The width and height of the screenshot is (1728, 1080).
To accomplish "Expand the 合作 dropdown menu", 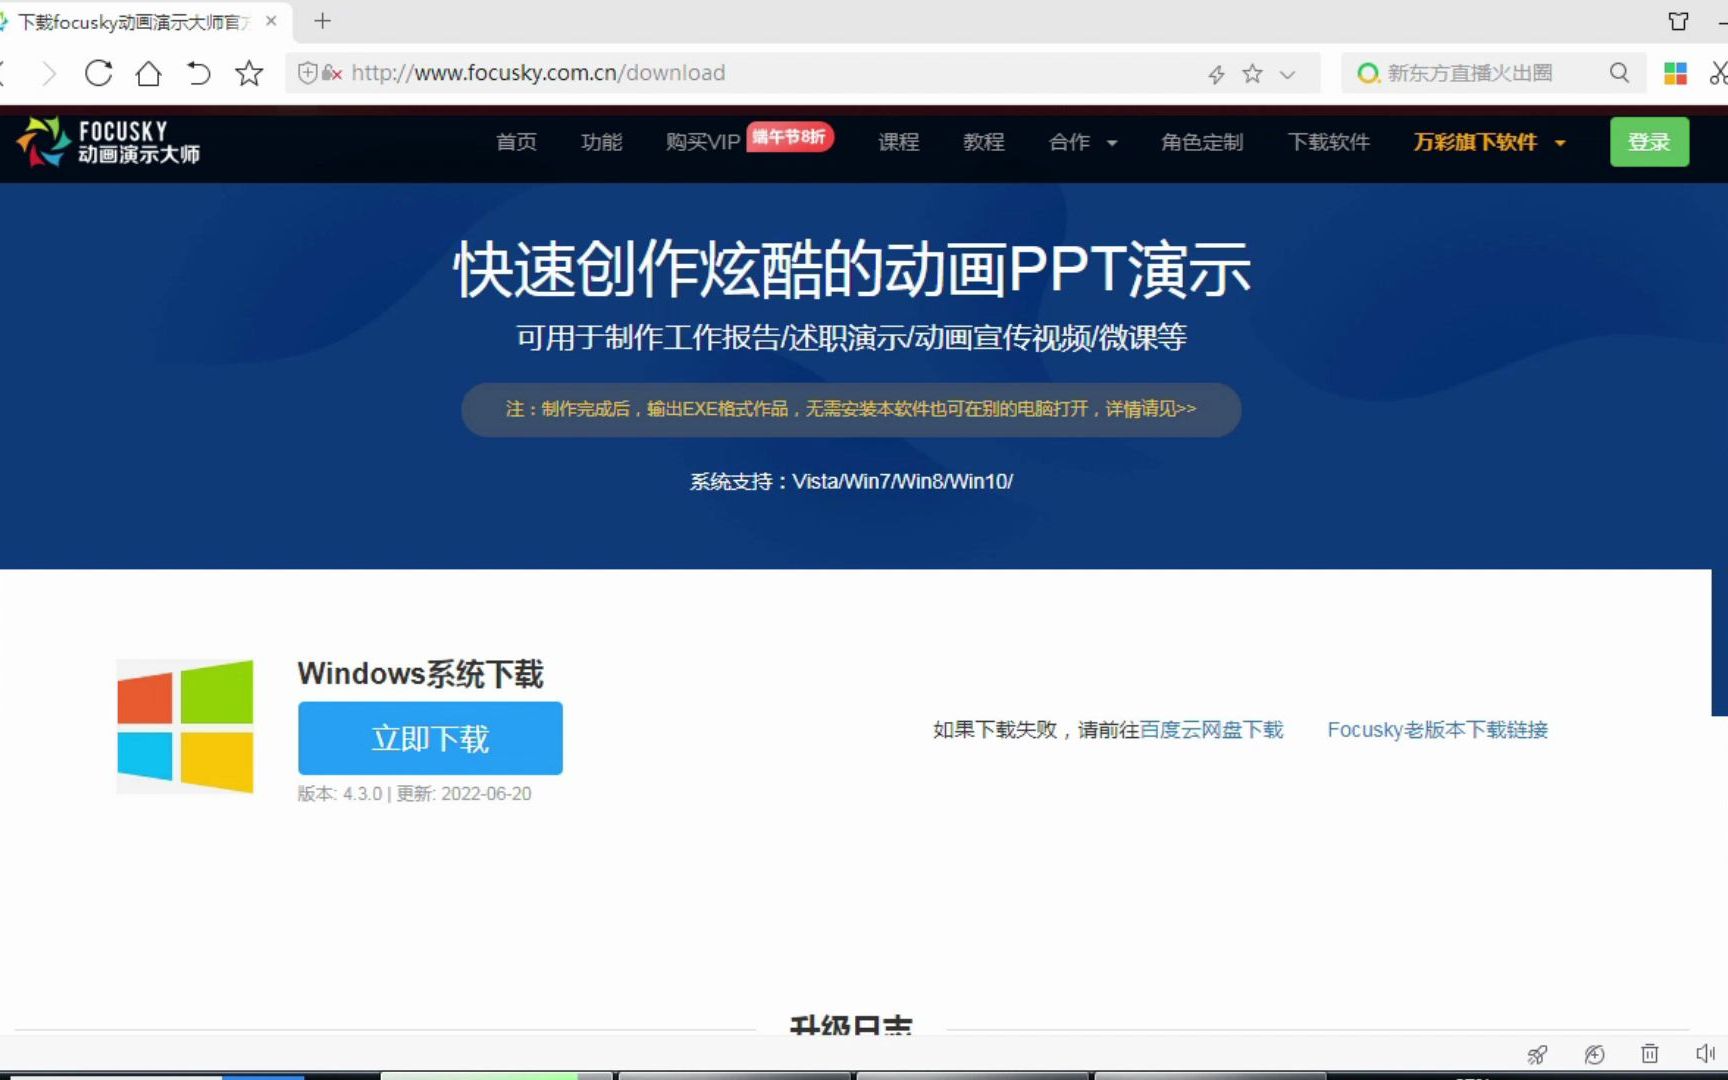I will point(1082,142).
